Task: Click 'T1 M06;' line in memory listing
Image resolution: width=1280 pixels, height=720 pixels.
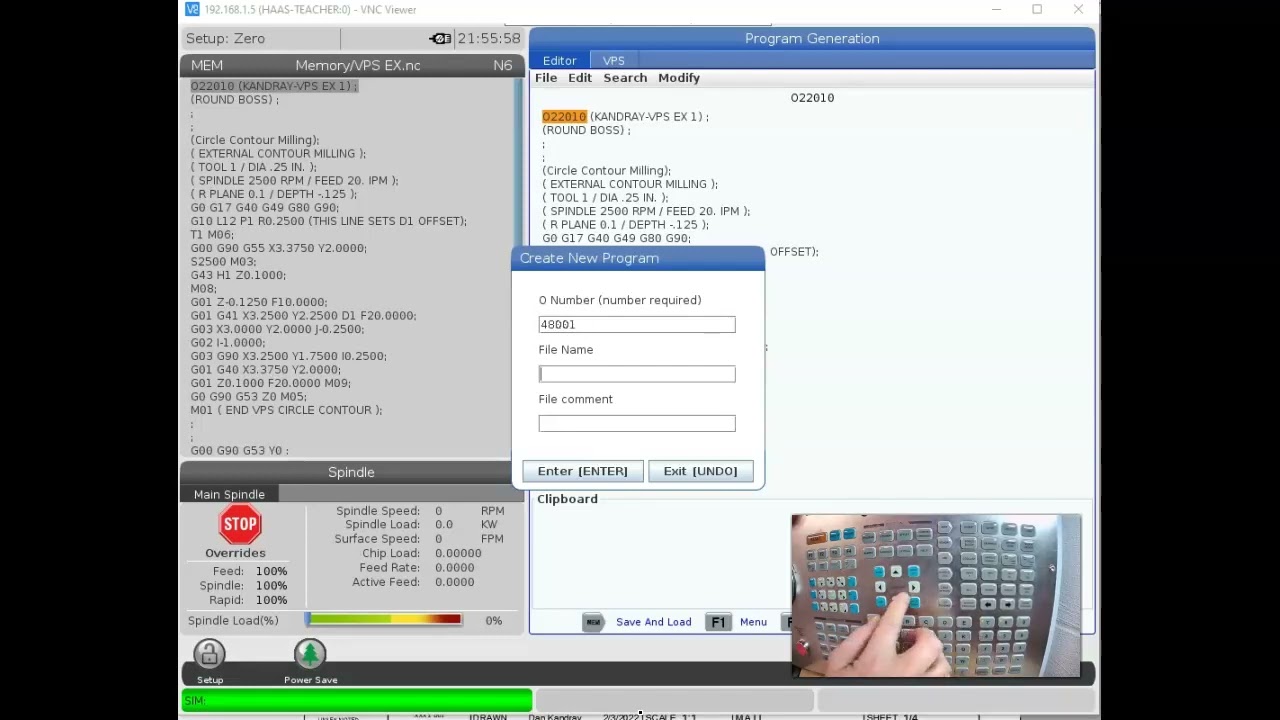Action: 212,234
